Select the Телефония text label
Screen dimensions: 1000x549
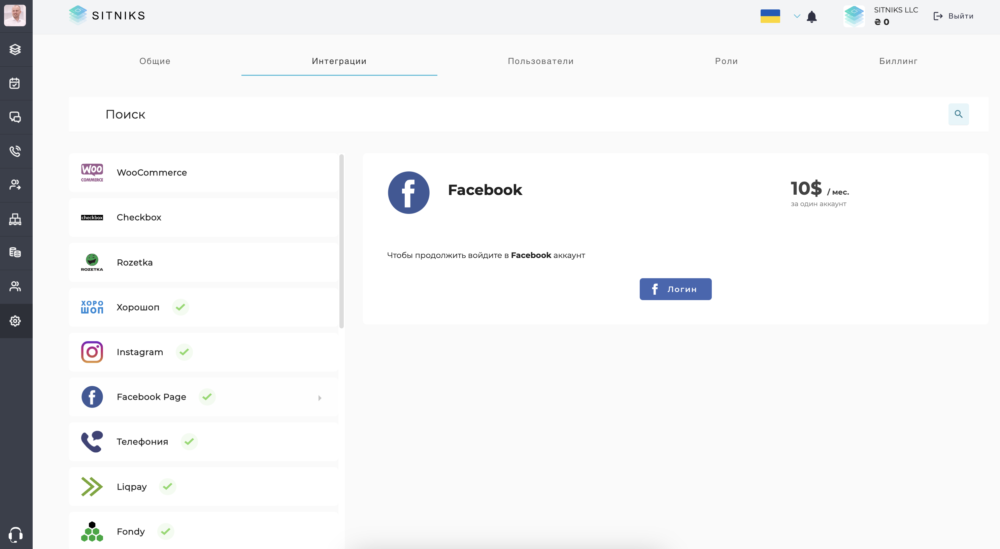(142, 442)
